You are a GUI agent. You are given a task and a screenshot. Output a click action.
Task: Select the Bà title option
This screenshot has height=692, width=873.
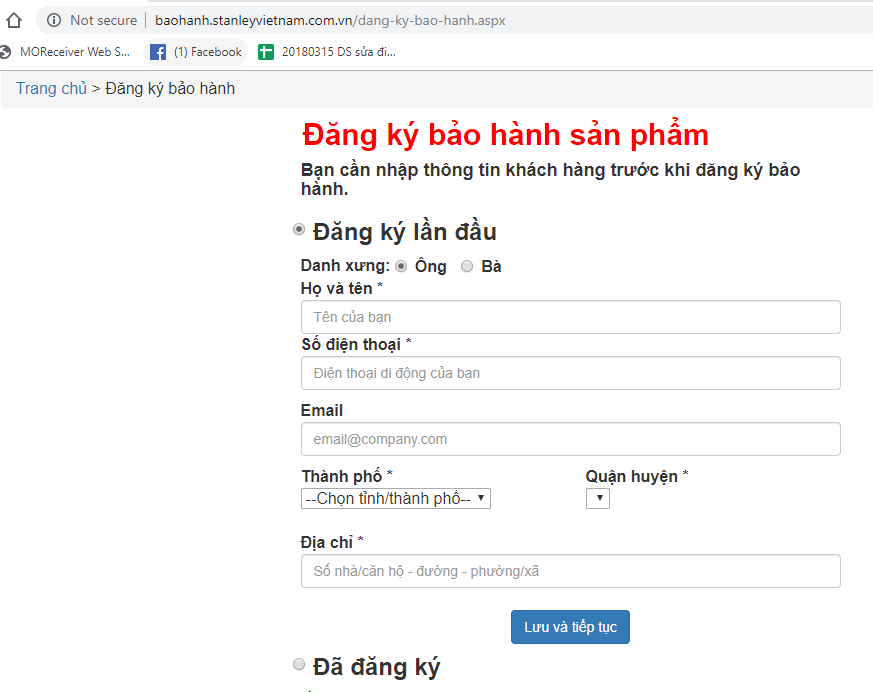click(x=467, y=266)
